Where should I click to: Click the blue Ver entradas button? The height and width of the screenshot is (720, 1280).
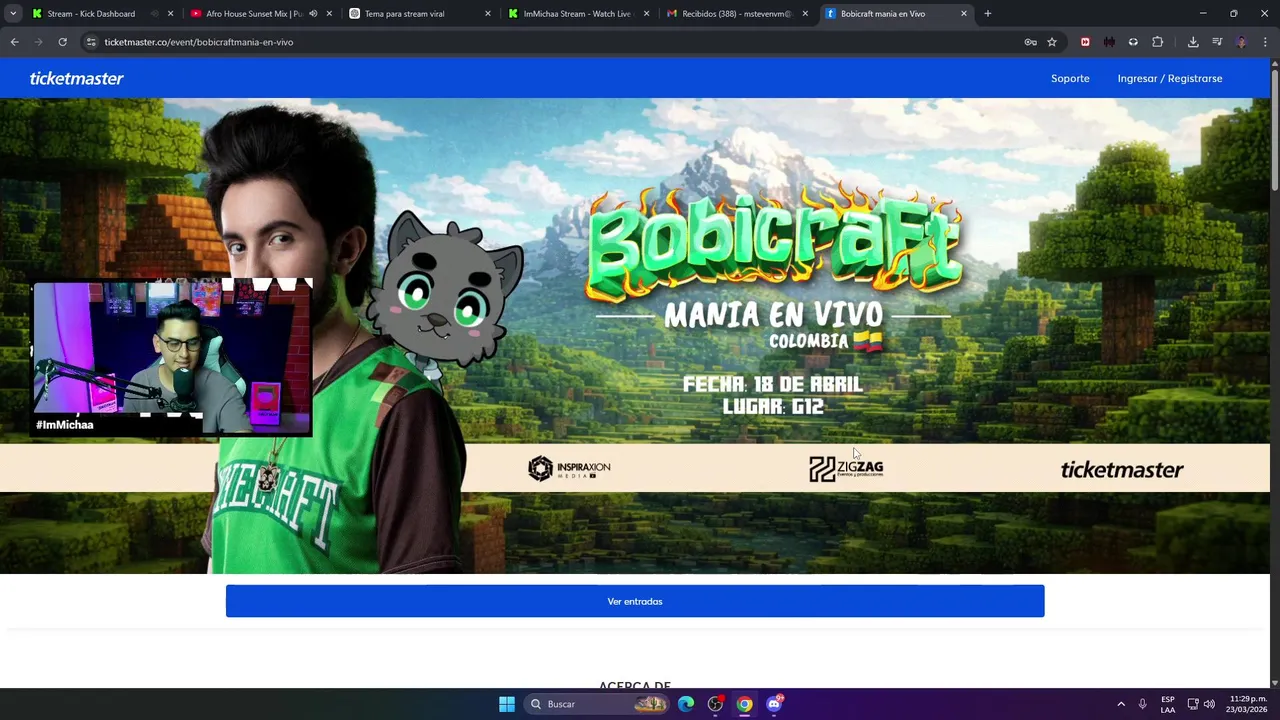coord(635,601)
